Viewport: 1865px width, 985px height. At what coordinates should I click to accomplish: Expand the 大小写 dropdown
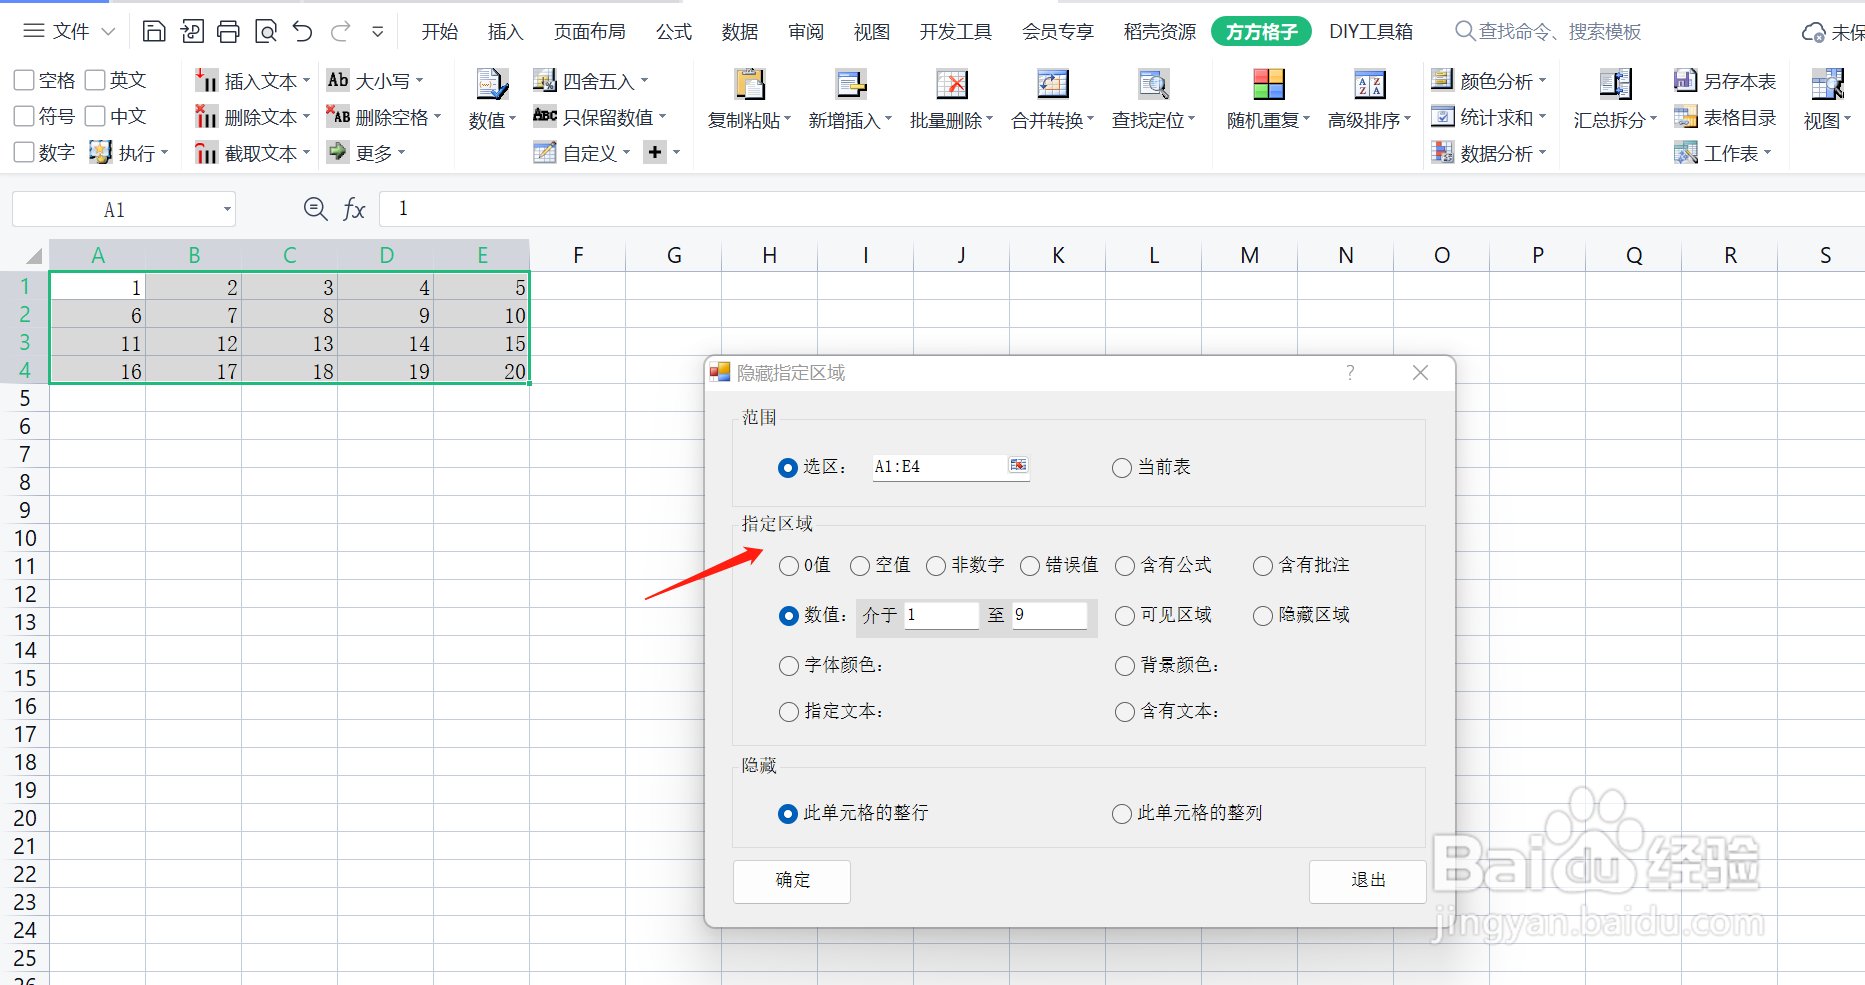tap(384, 80)
